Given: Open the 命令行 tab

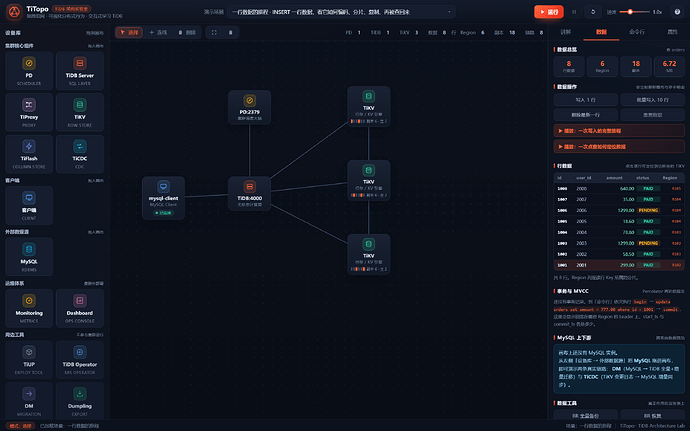Looking at the screenshot, I should pyautogui.click(x=637, y=32).
